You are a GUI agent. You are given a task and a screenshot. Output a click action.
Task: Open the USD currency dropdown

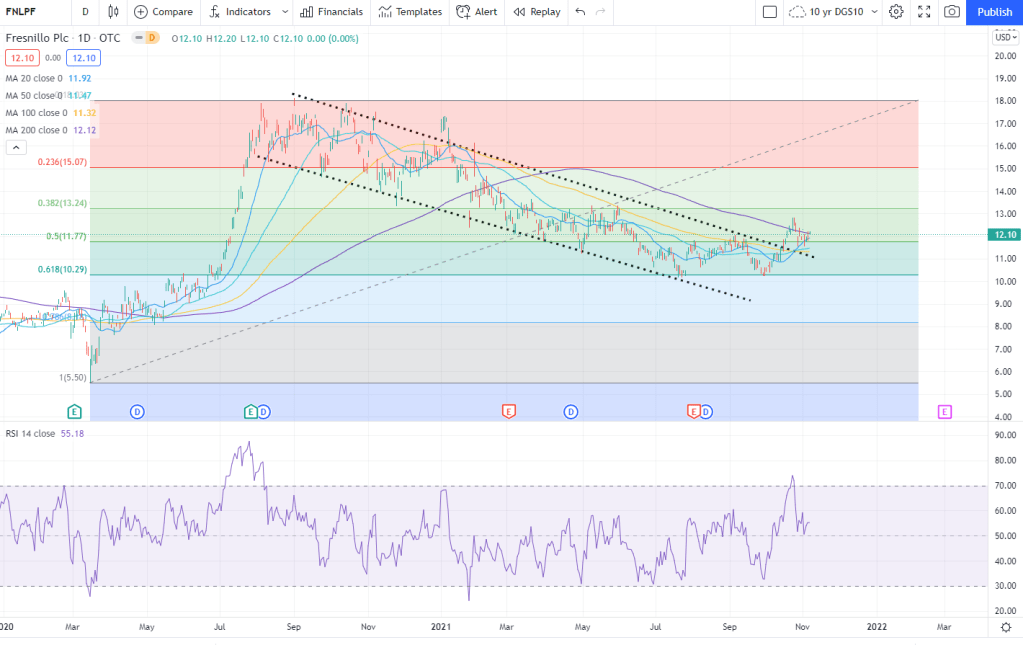point(1004,38)
